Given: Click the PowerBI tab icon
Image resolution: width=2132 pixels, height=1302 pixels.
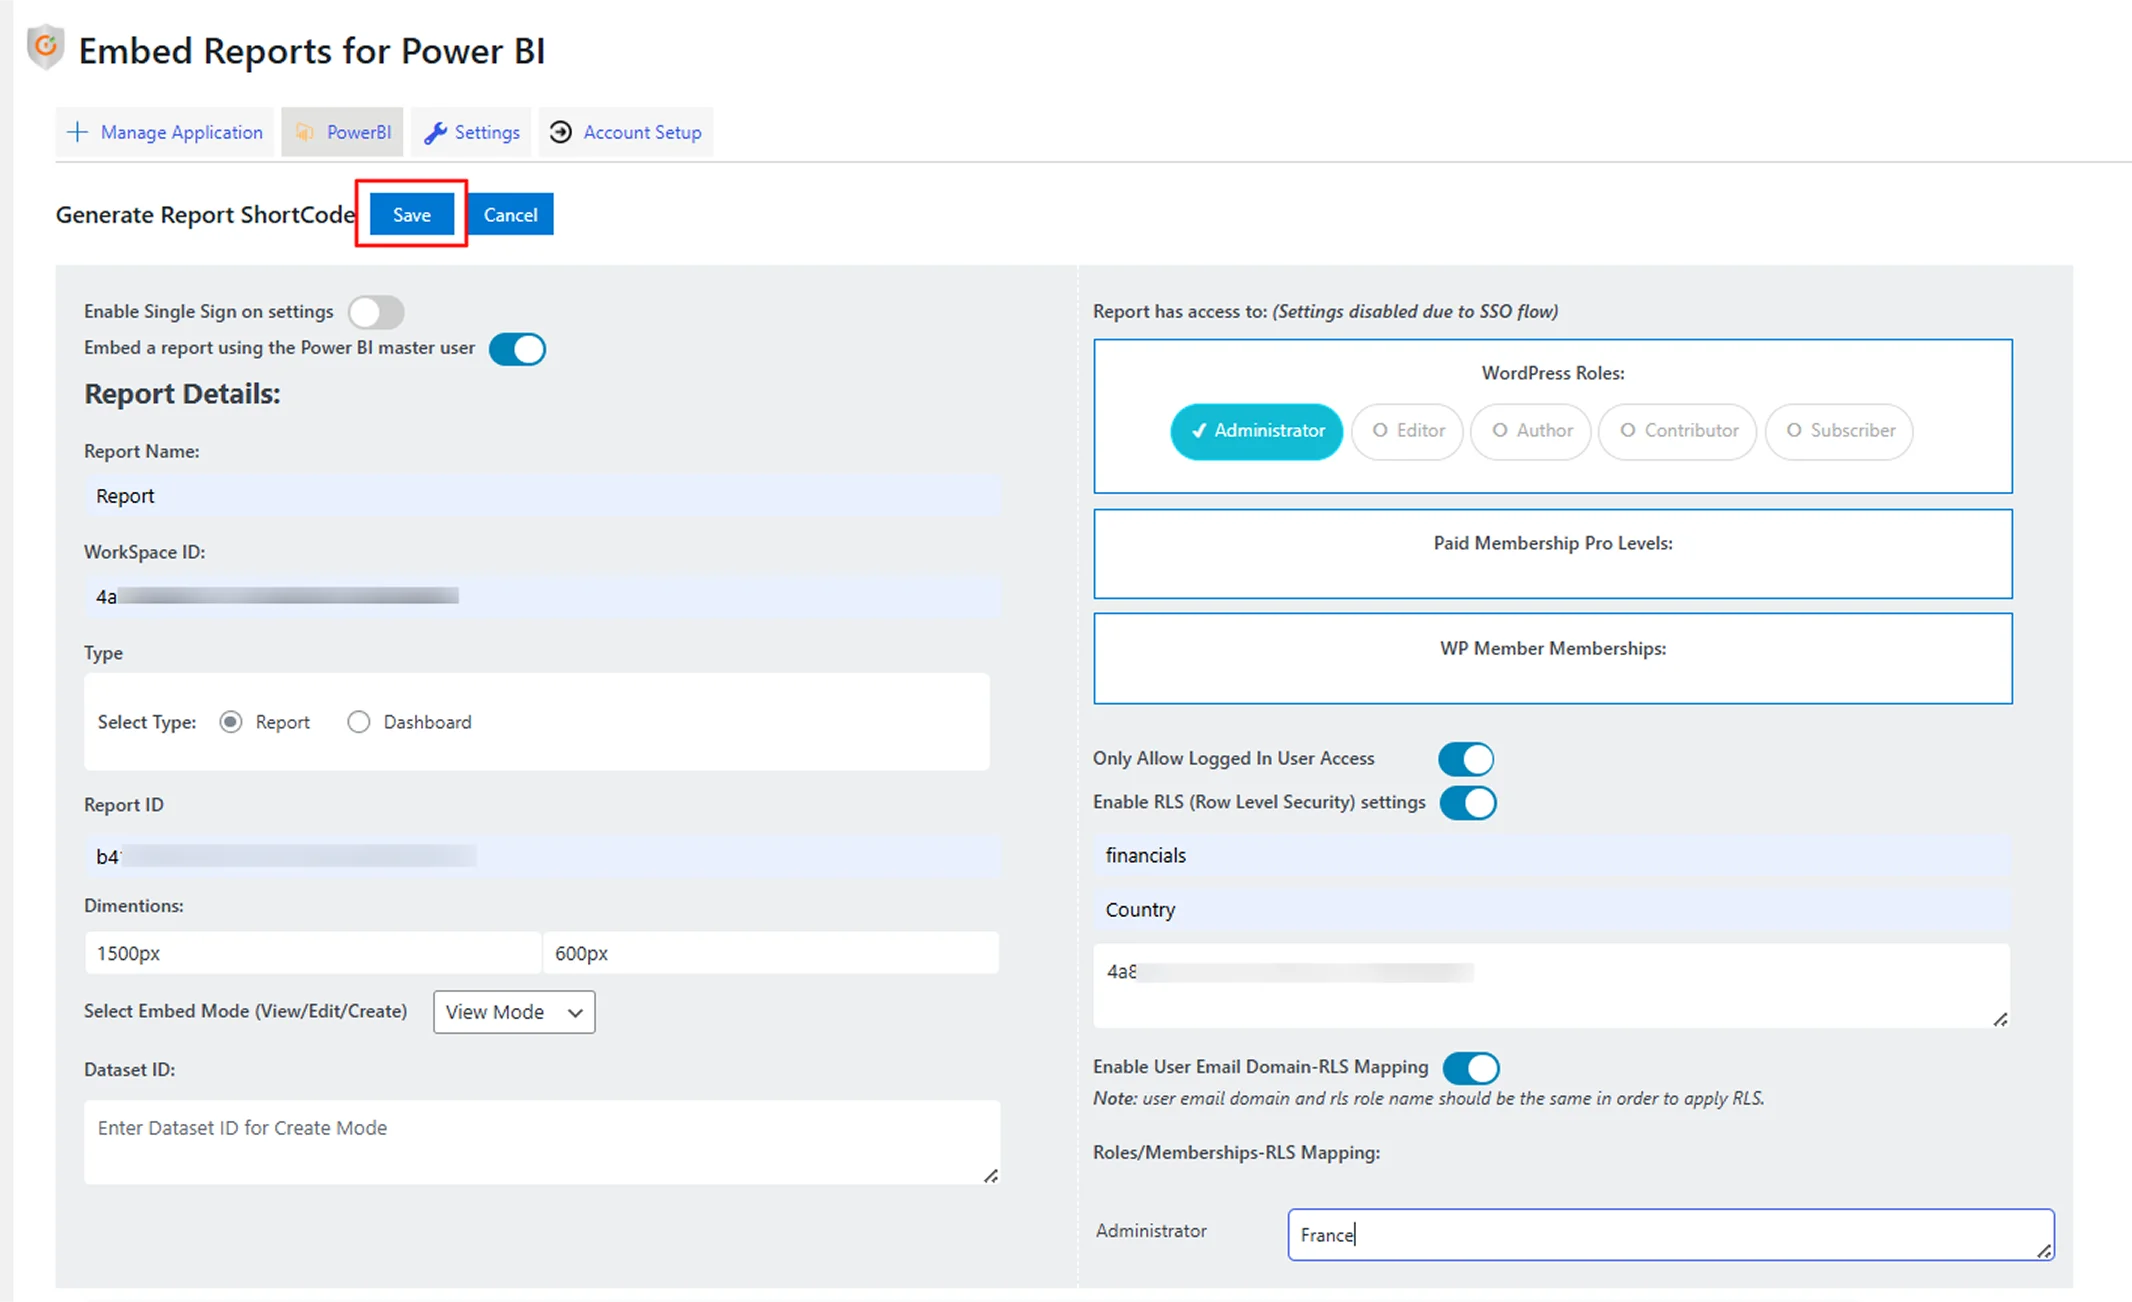Looking at the screenshot, I should pos(305,132).
